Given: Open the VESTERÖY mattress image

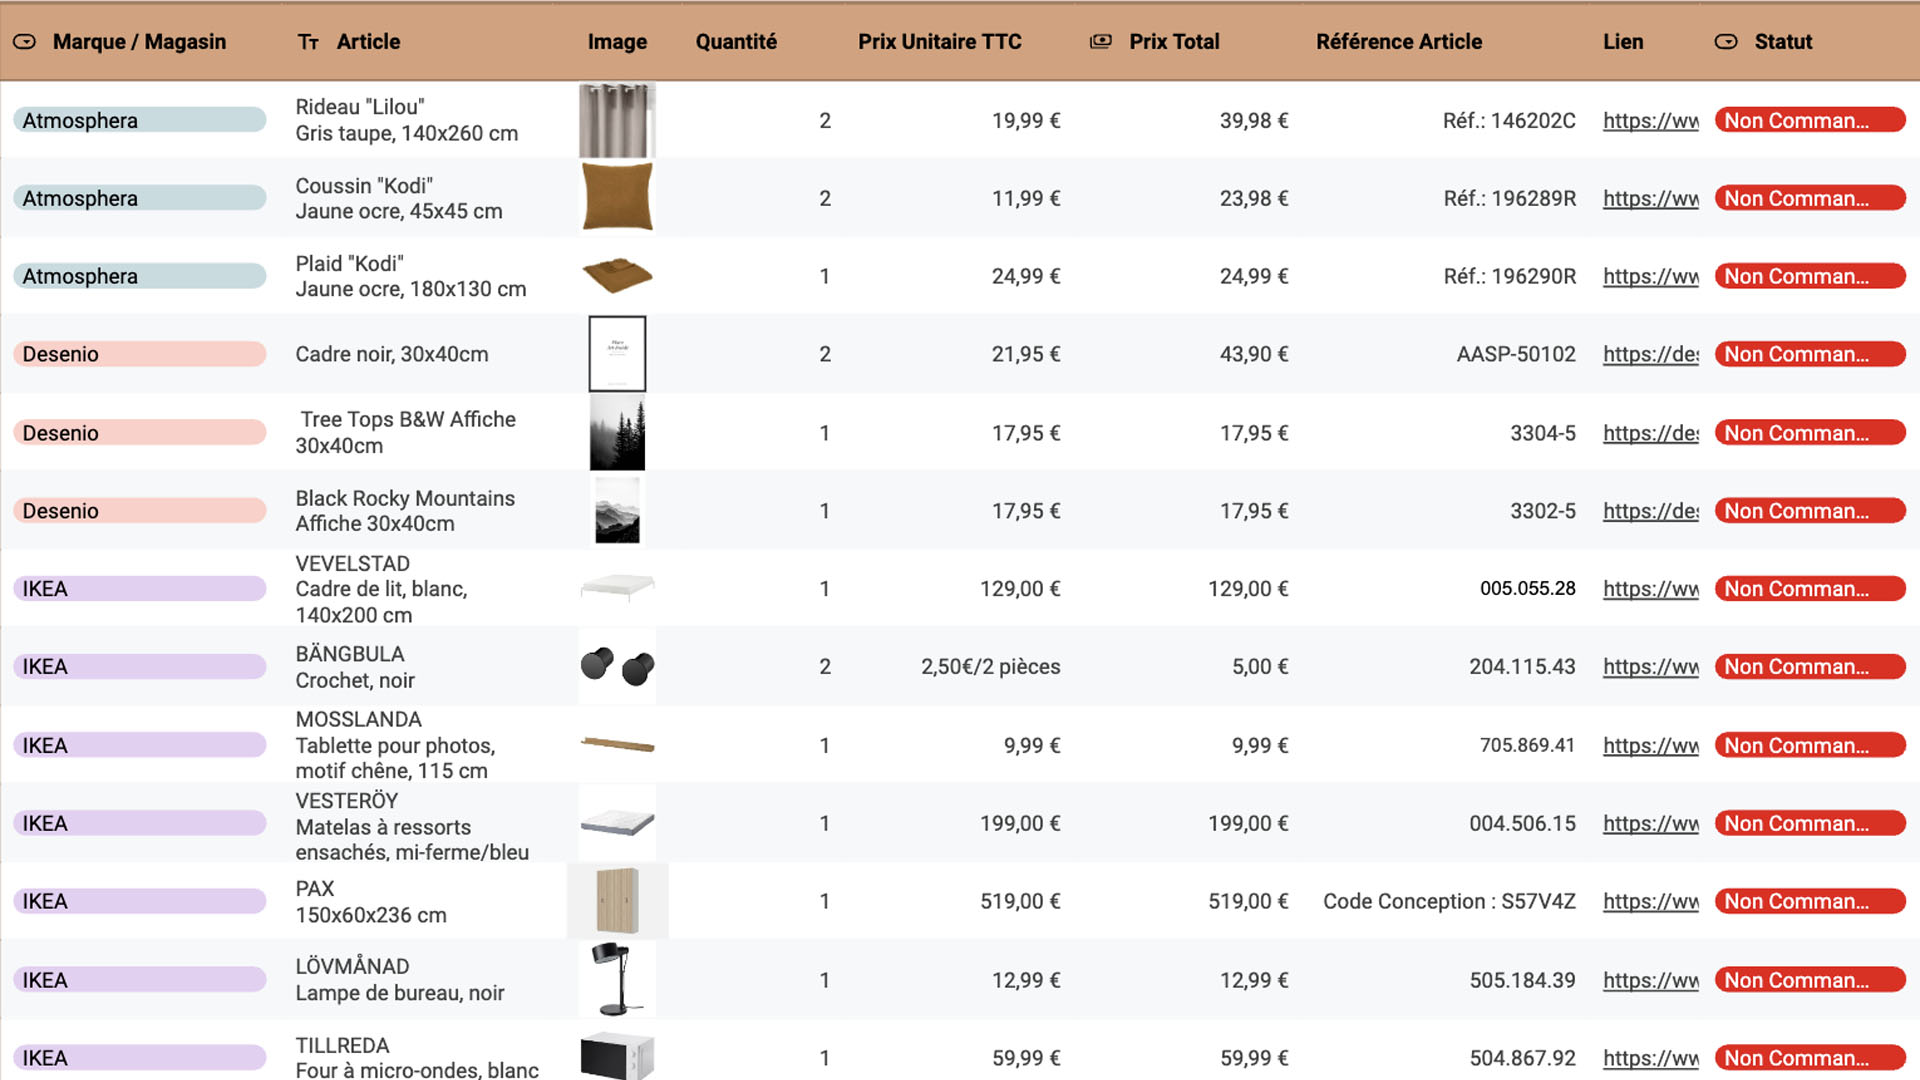Looking at the screenshot, I should click(617, 823).
